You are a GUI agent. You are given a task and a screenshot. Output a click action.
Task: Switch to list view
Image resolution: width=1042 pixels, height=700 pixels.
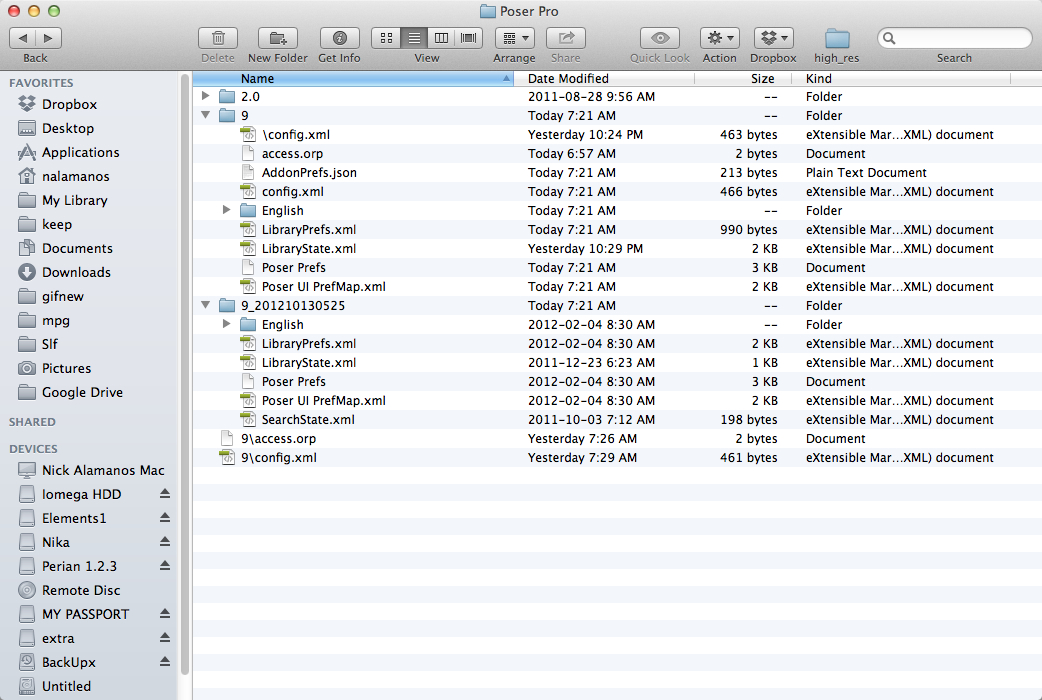pyautogui.click(x=414, y=38)
